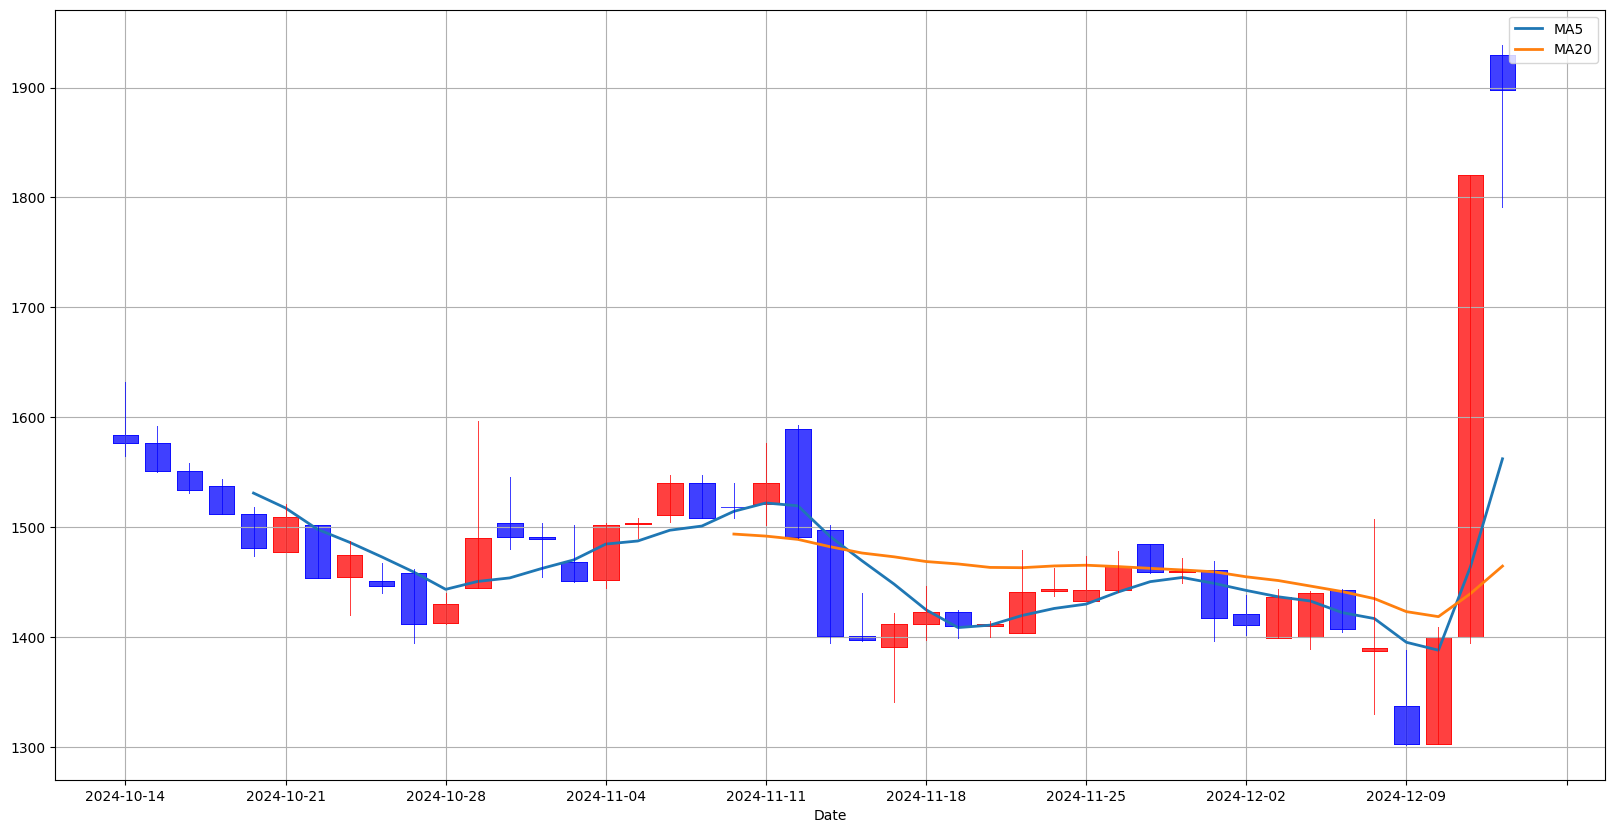
Task: Click the 2024-11-18 date label
Action: click(926, 797)
